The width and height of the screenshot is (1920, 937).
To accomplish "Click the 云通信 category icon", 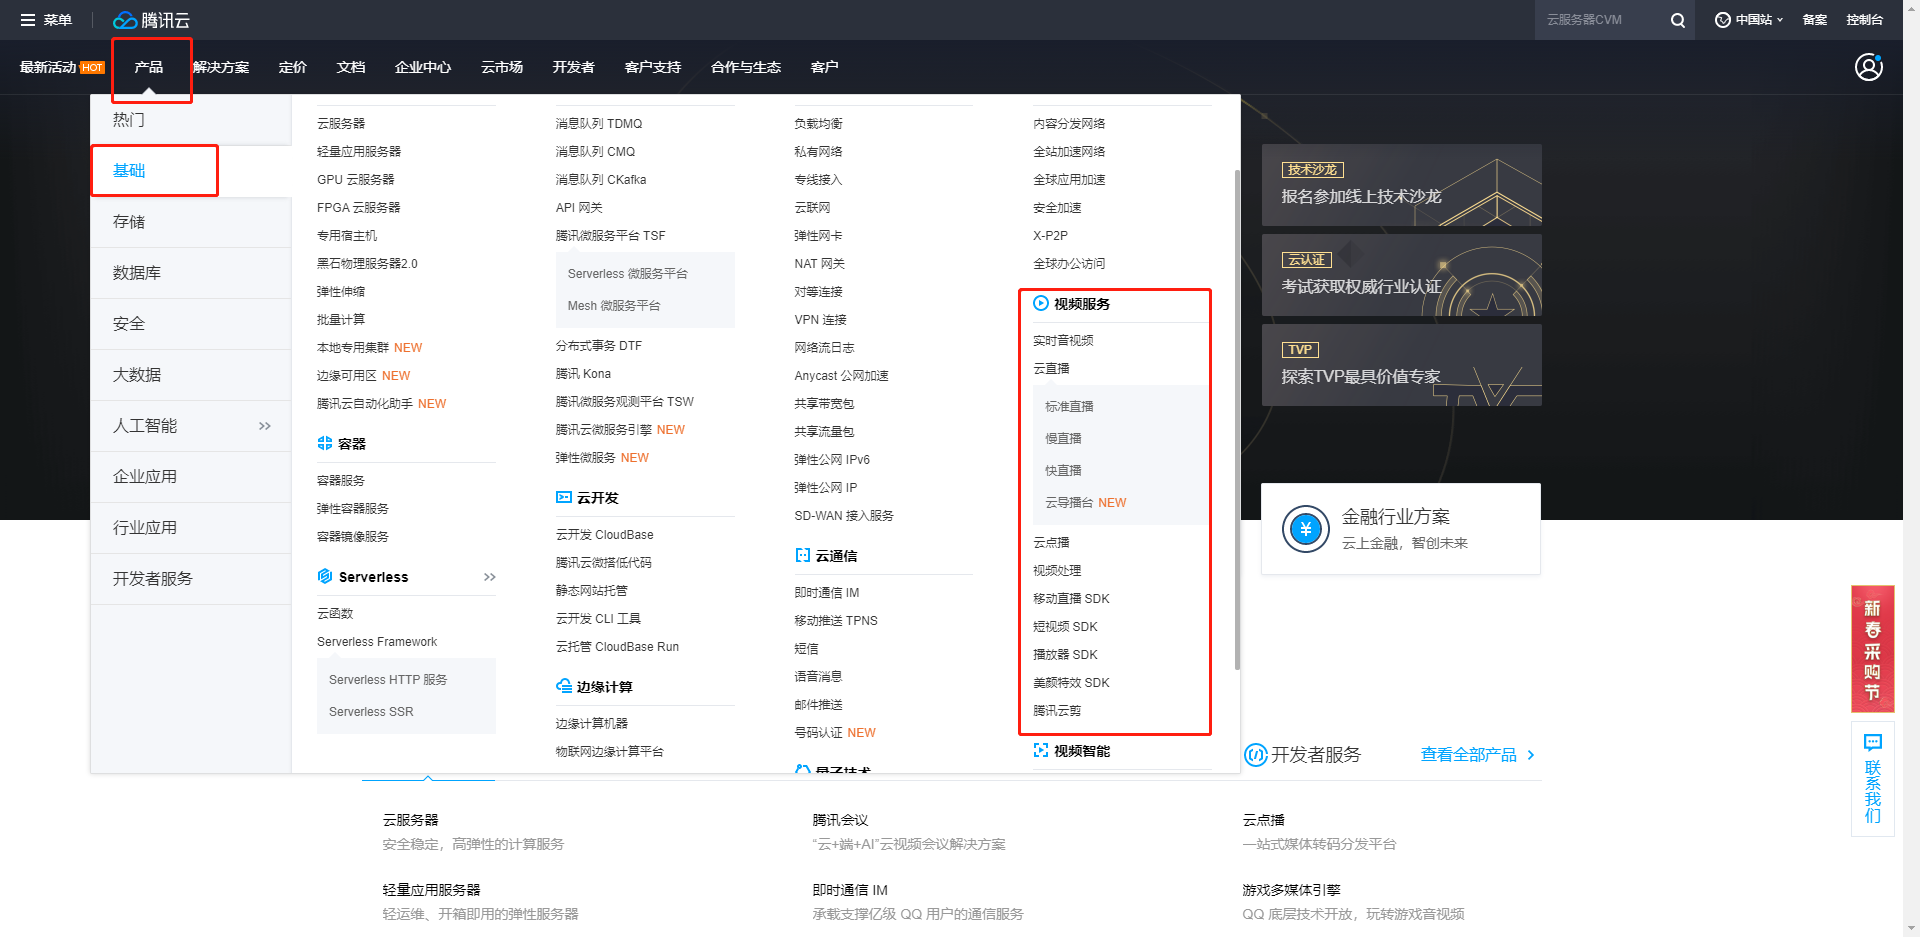I will (802, 556).
